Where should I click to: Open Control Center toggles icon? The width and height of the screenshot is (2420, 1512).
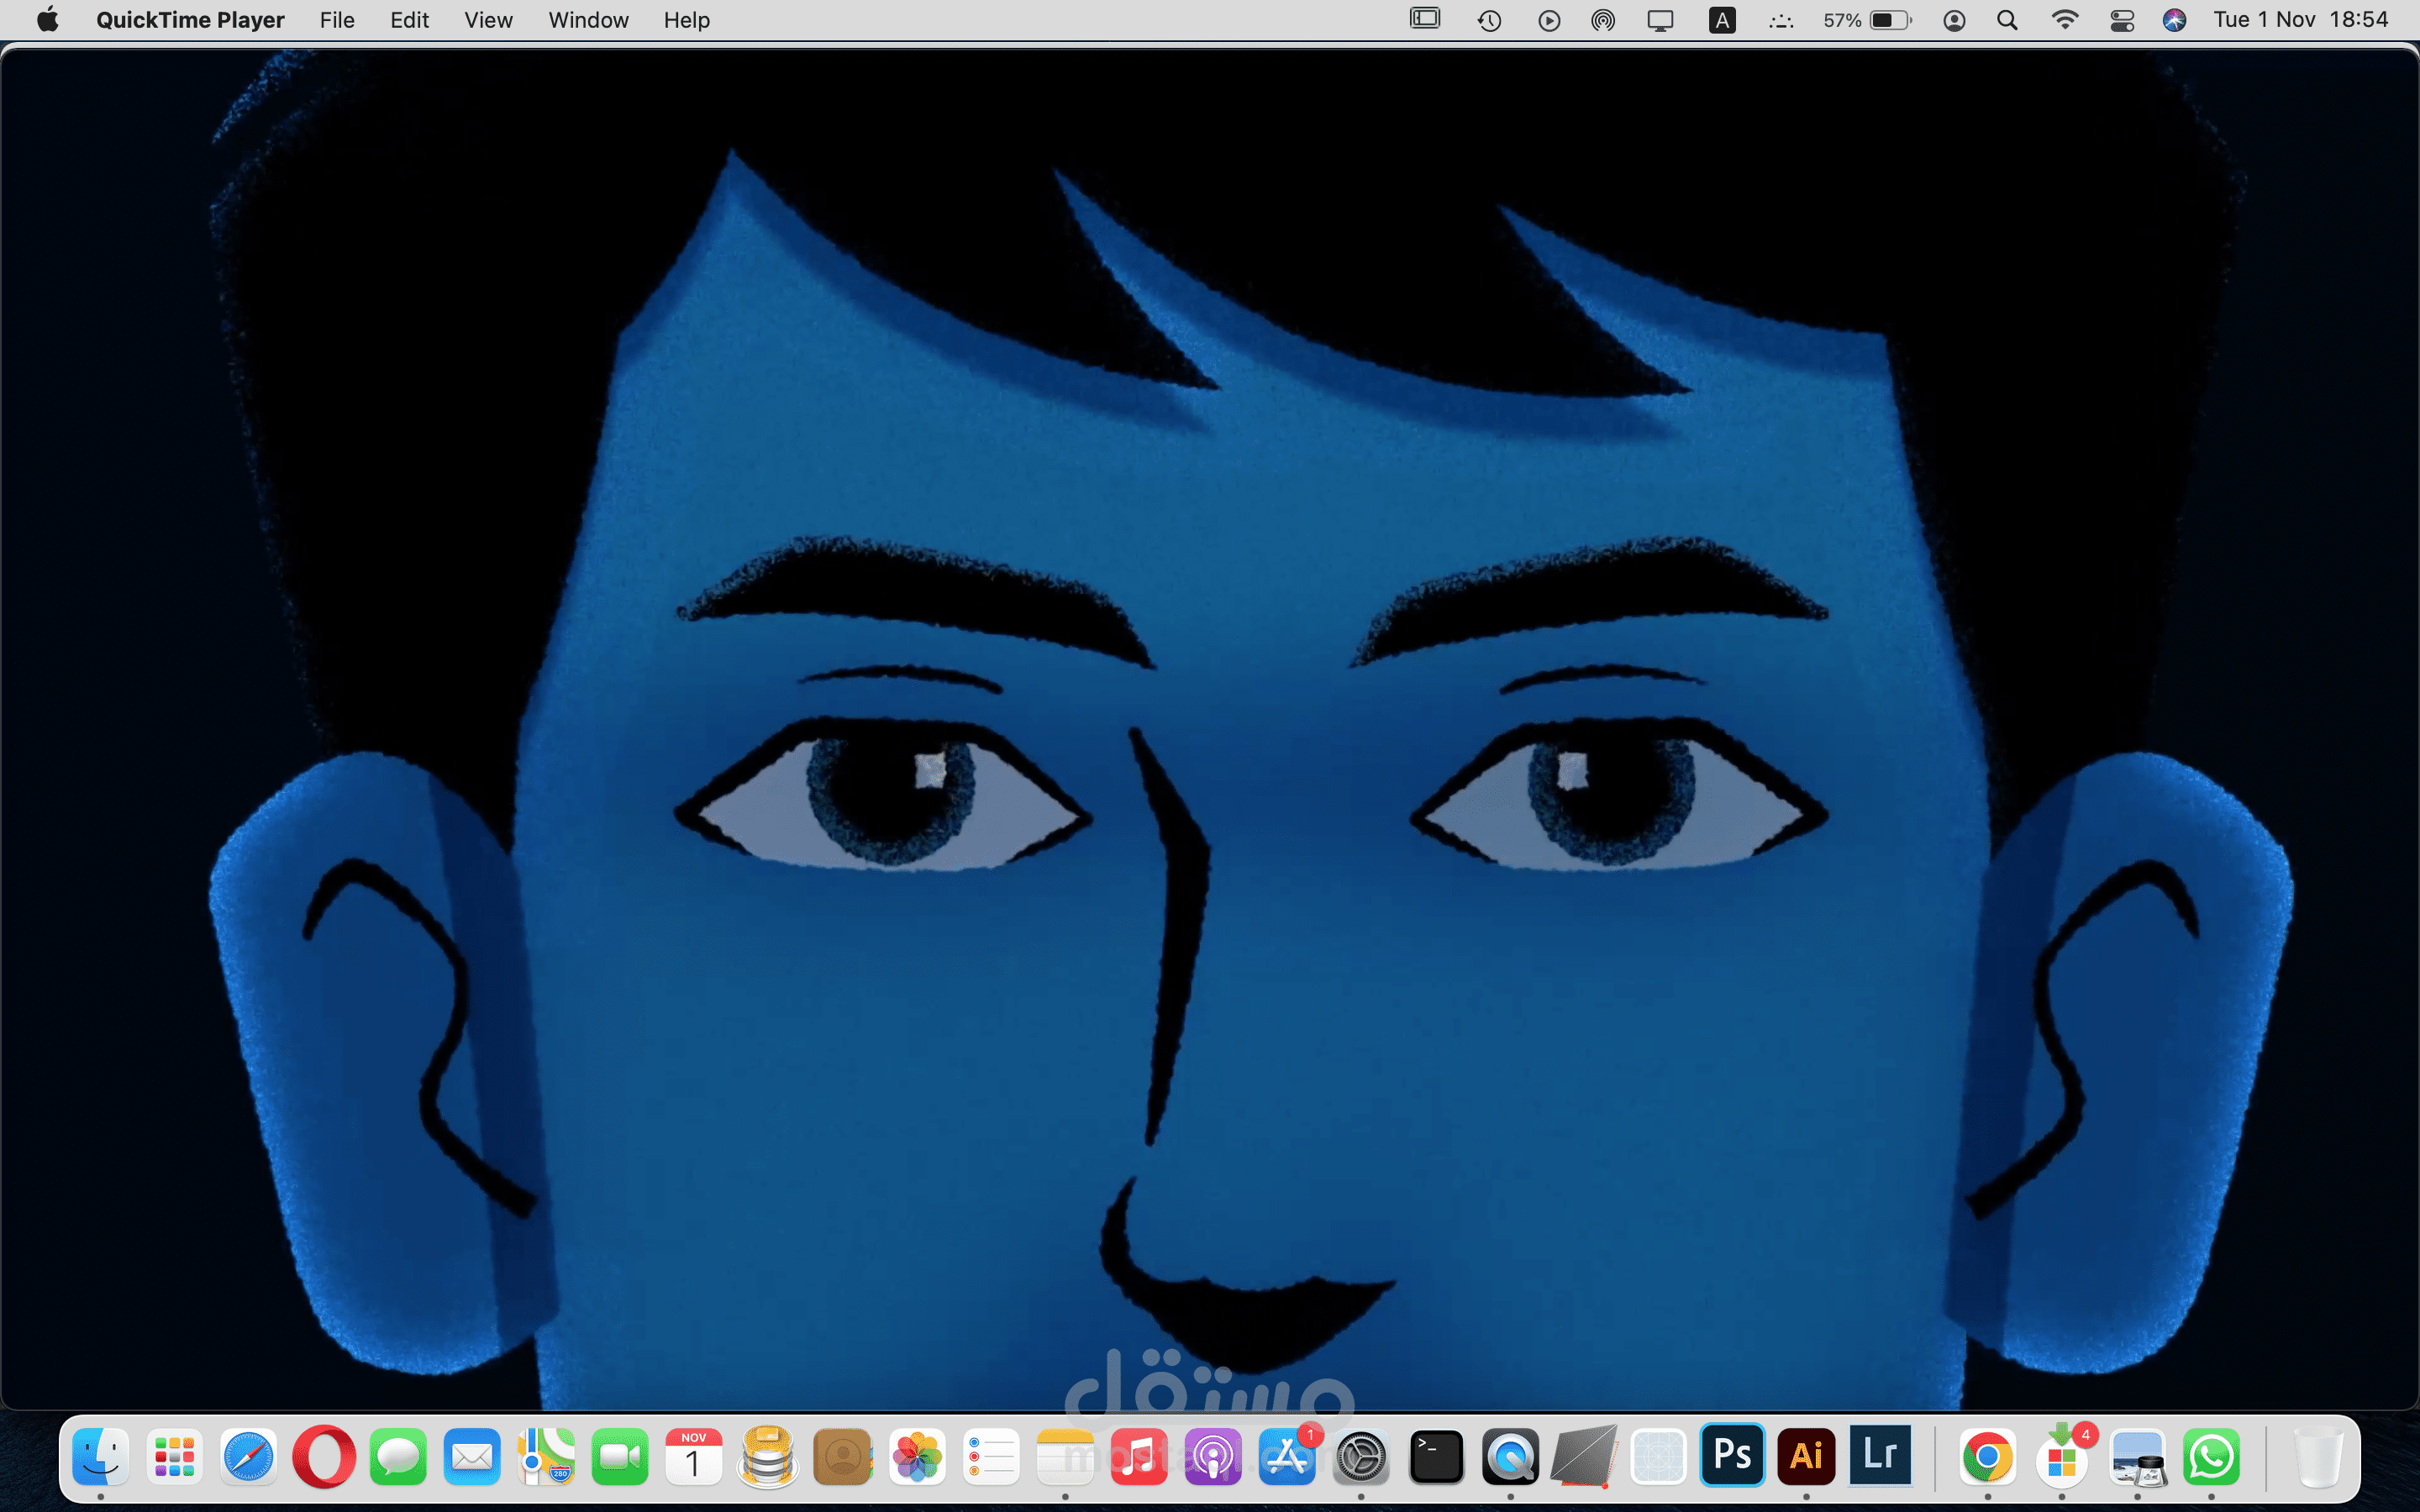[x=2122, y=20]
